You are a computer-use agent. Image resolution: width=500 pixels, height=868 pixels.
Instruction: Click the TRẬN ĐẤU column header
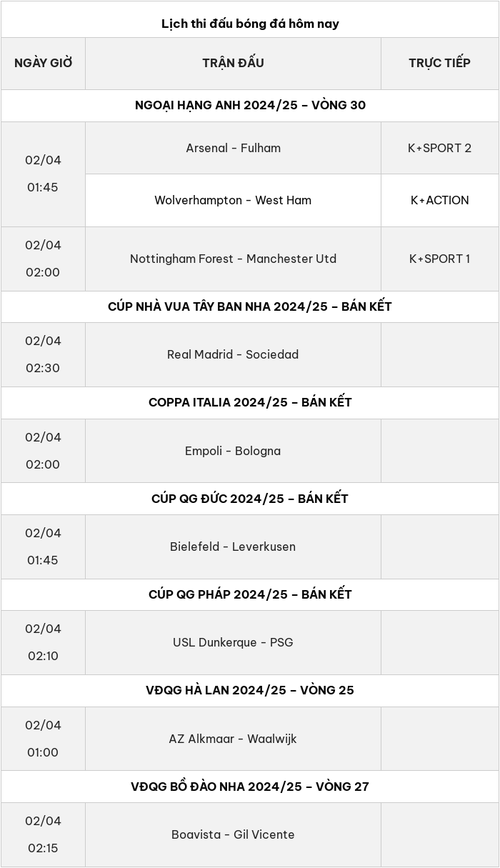coord(233,63)
